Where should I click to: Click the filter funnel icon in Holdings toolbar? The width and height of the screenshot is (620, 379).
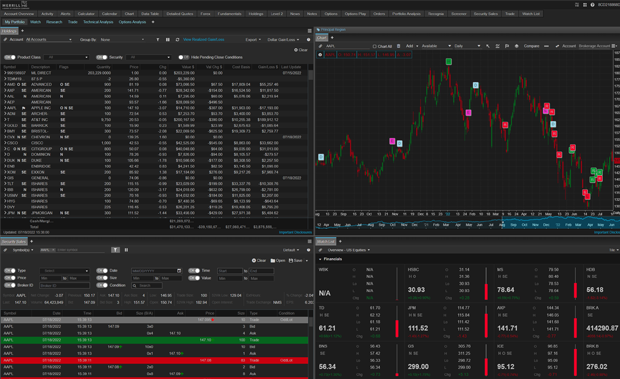click(x=158, y=40)
